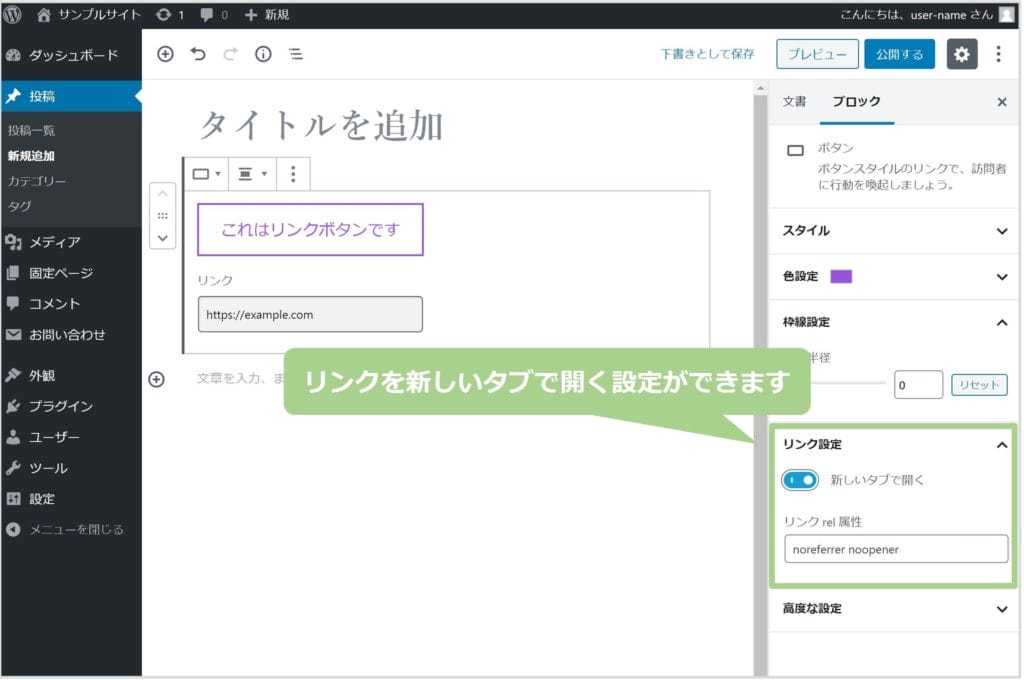Click the purple color swatch in 色設定
Screen dimensions: 1024x680
[841, 277]
